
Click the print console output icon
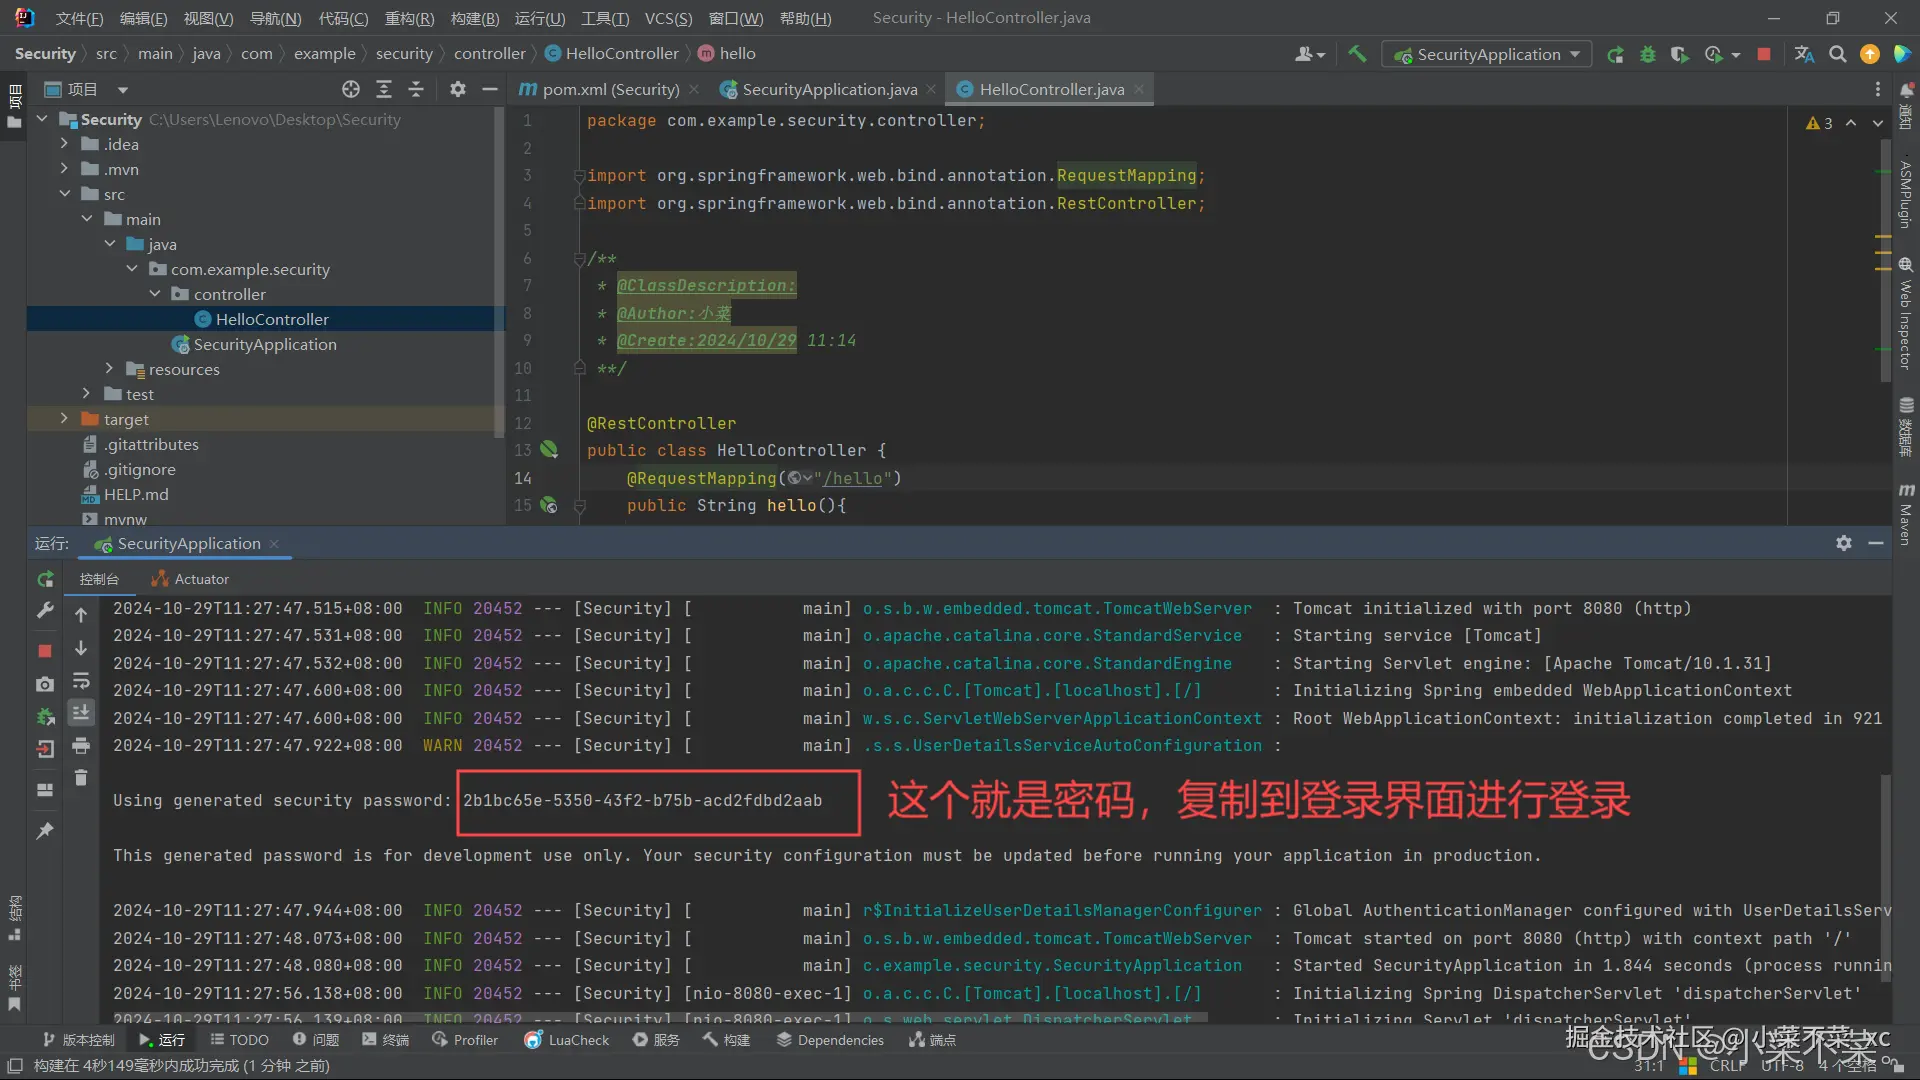point(81,746)
